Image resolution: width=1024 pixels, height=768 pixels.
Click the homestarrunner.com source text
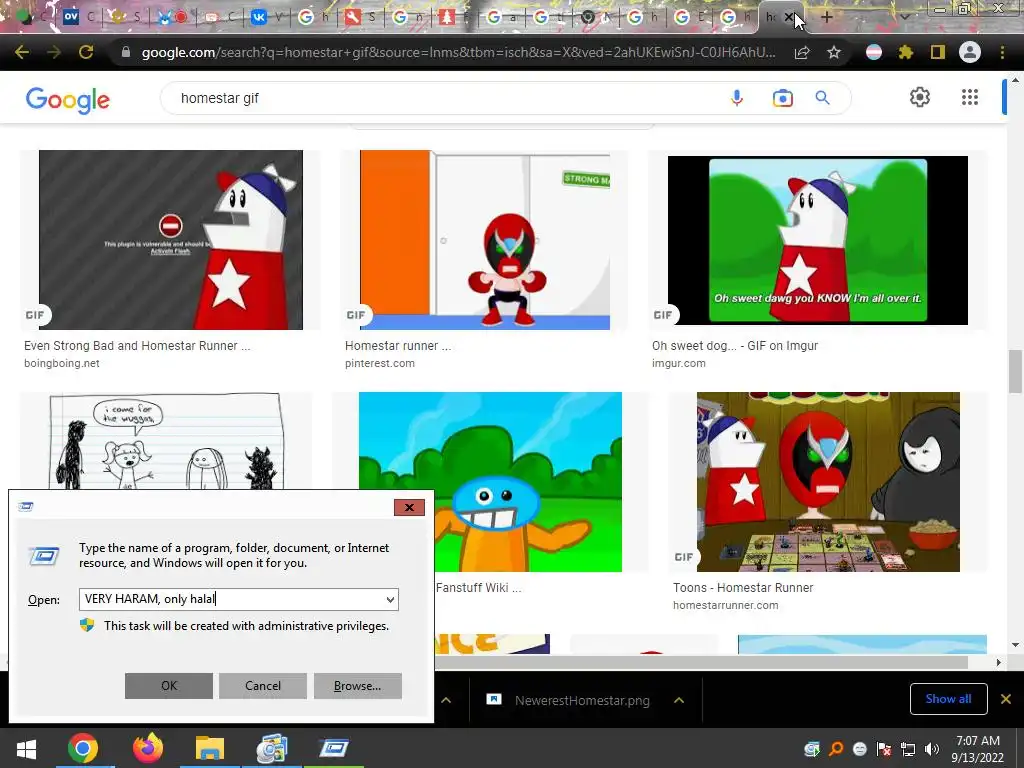[726, 605]
